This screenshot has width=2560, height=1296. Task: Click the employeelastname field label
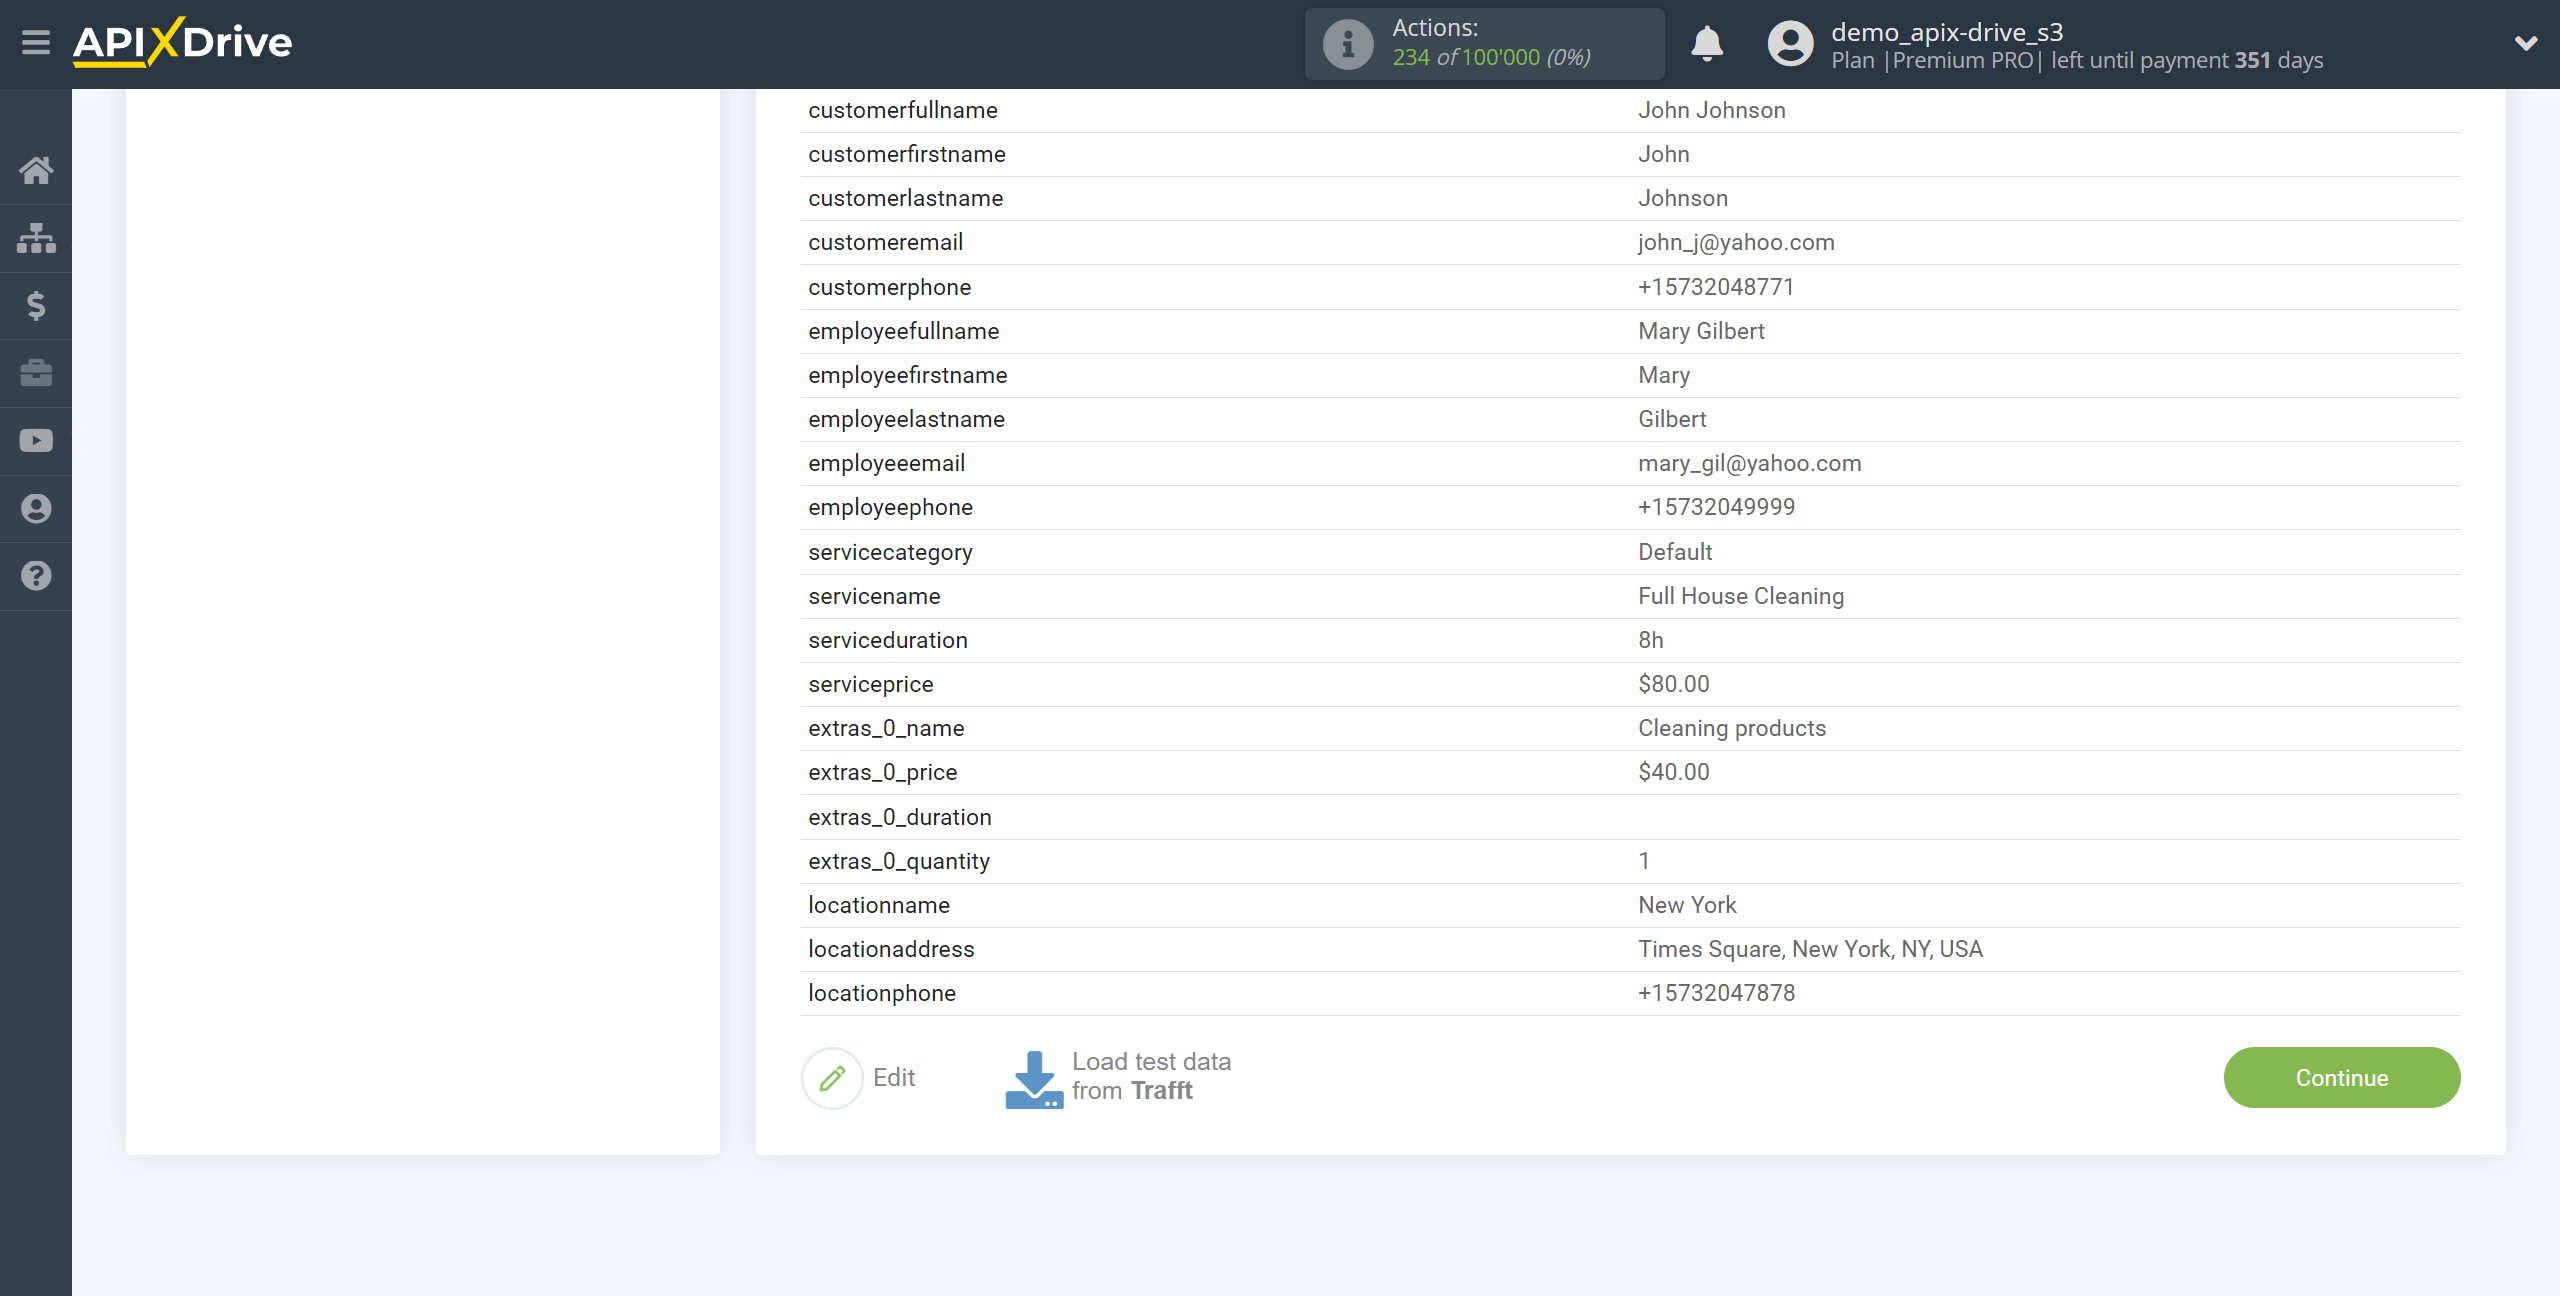pyautogui.click(x=907, y=420)
